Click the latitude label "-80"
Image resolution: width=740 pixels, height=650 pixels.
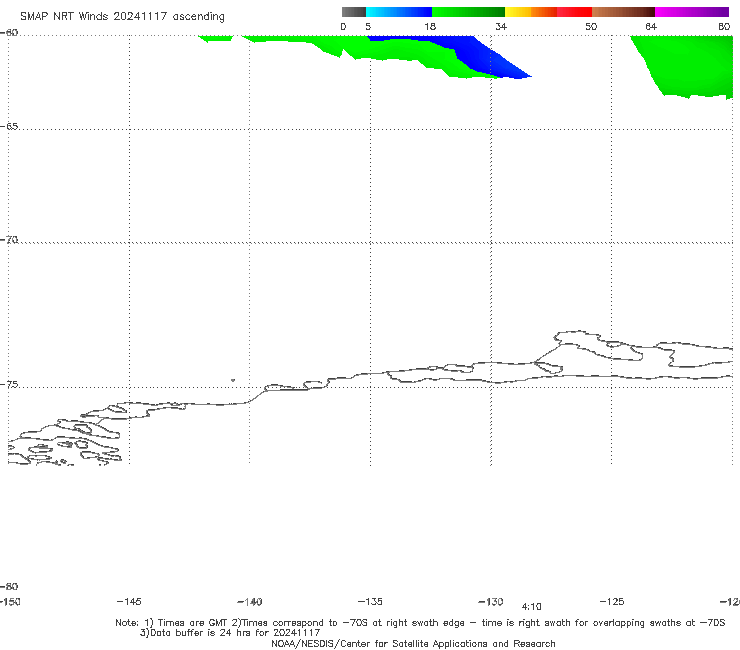[x=9, y=586]
